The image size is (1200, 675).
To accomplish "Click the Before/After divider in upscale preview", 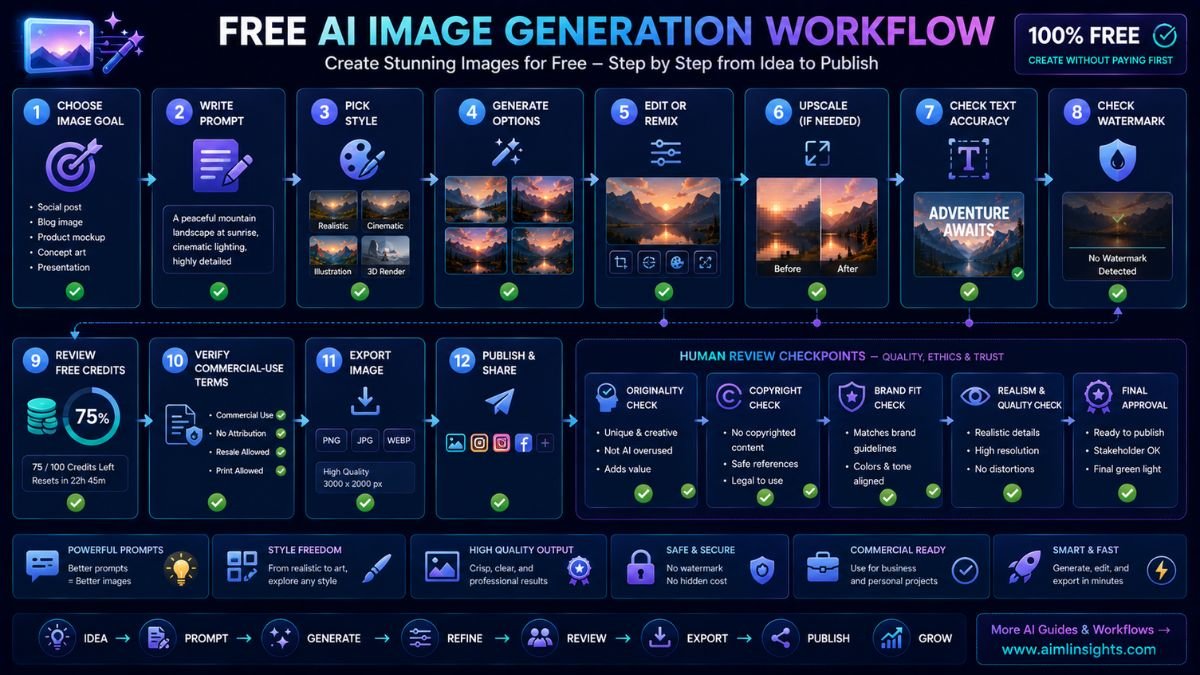I will click(820, 227).
